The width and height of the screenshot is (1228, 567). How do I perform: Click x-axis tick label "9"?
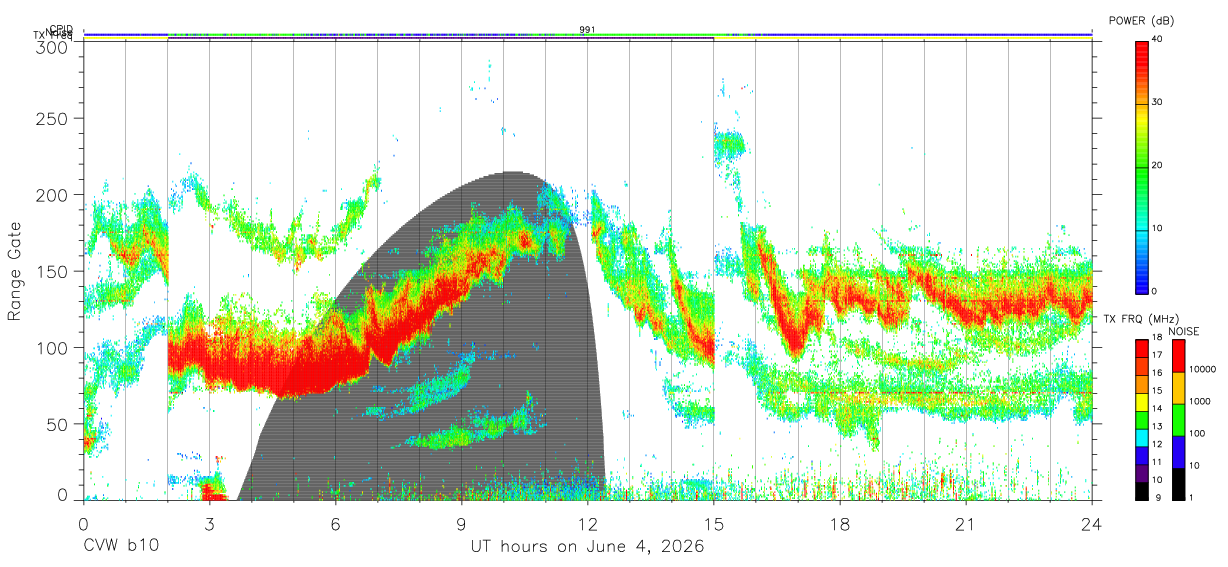(462, 524)
